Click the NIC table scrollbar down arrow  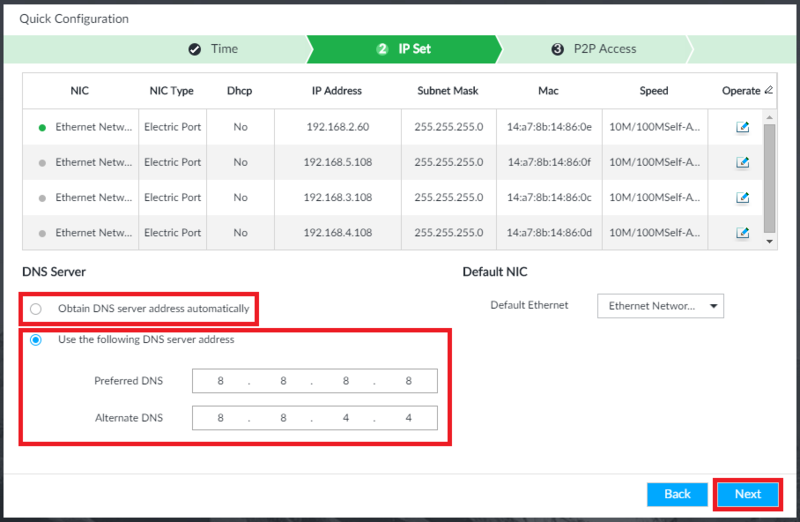click(x=769, y=241)
